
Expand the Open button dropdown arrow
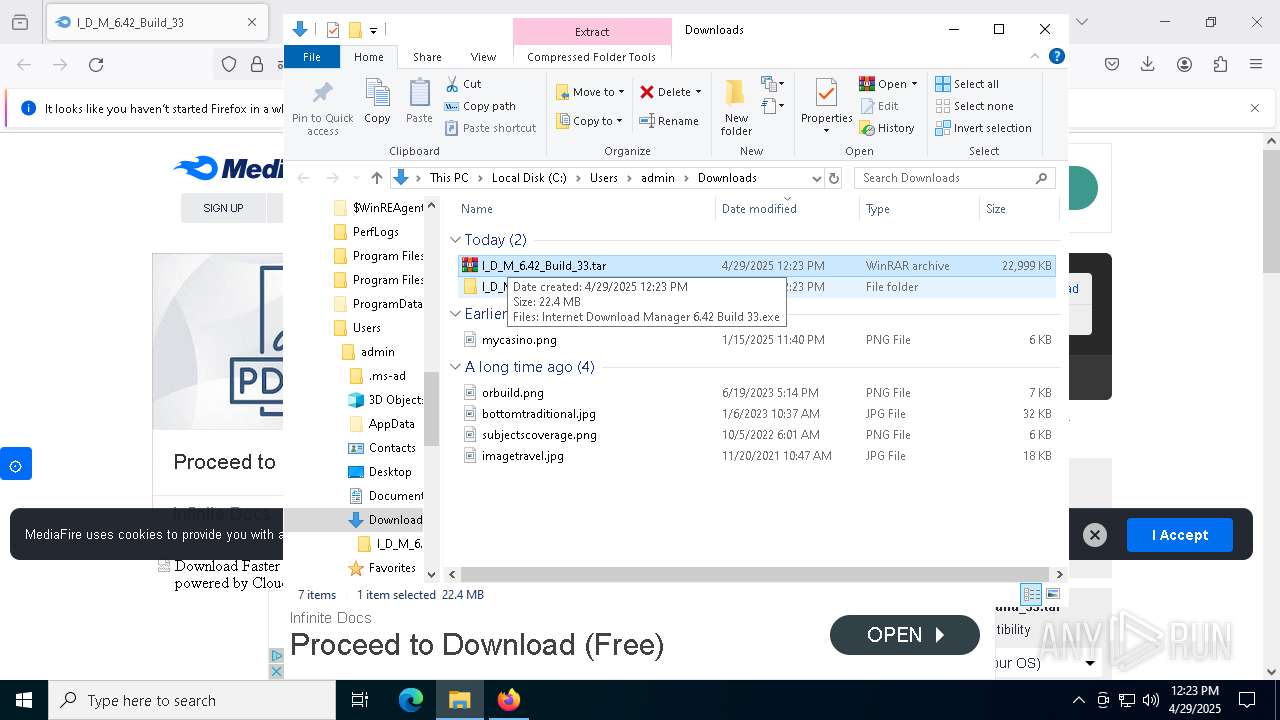pos(915,84)
